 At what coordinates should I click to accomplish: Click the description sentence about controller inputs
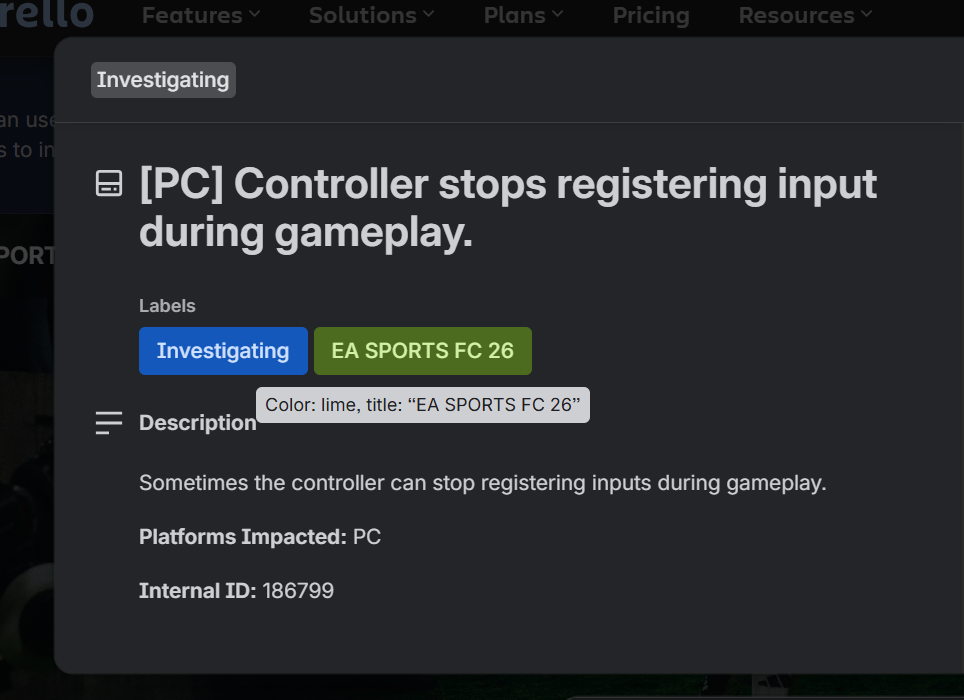point(483,483)
